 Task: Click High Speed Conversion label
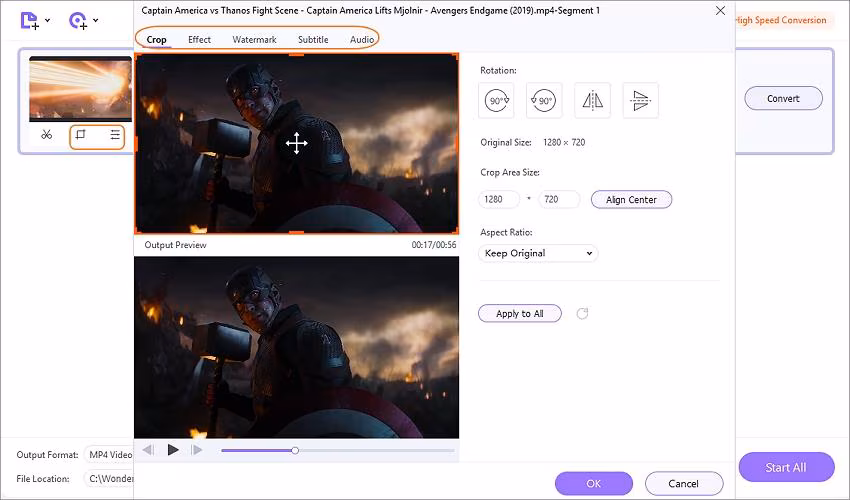tap(782, 20)
